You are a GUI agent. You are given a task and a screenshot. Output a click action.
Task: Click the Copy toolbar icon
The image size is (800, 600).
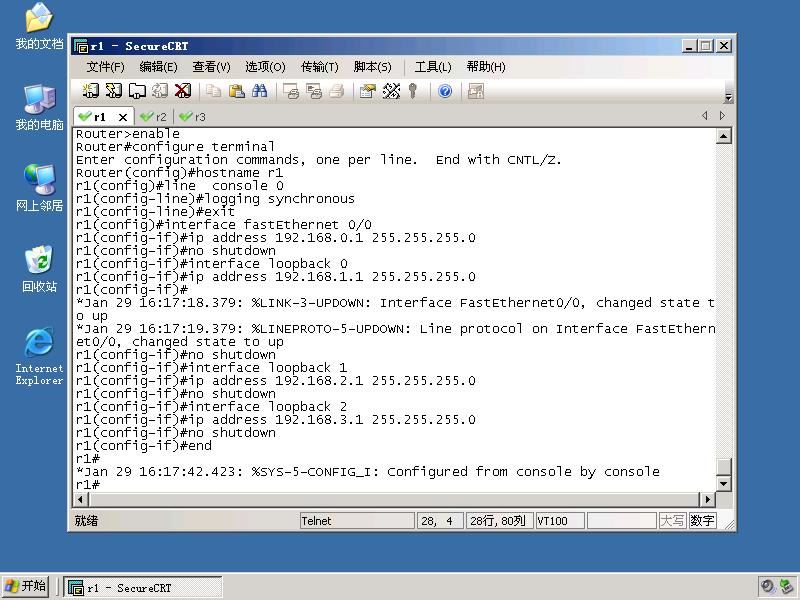pos(213,91)
